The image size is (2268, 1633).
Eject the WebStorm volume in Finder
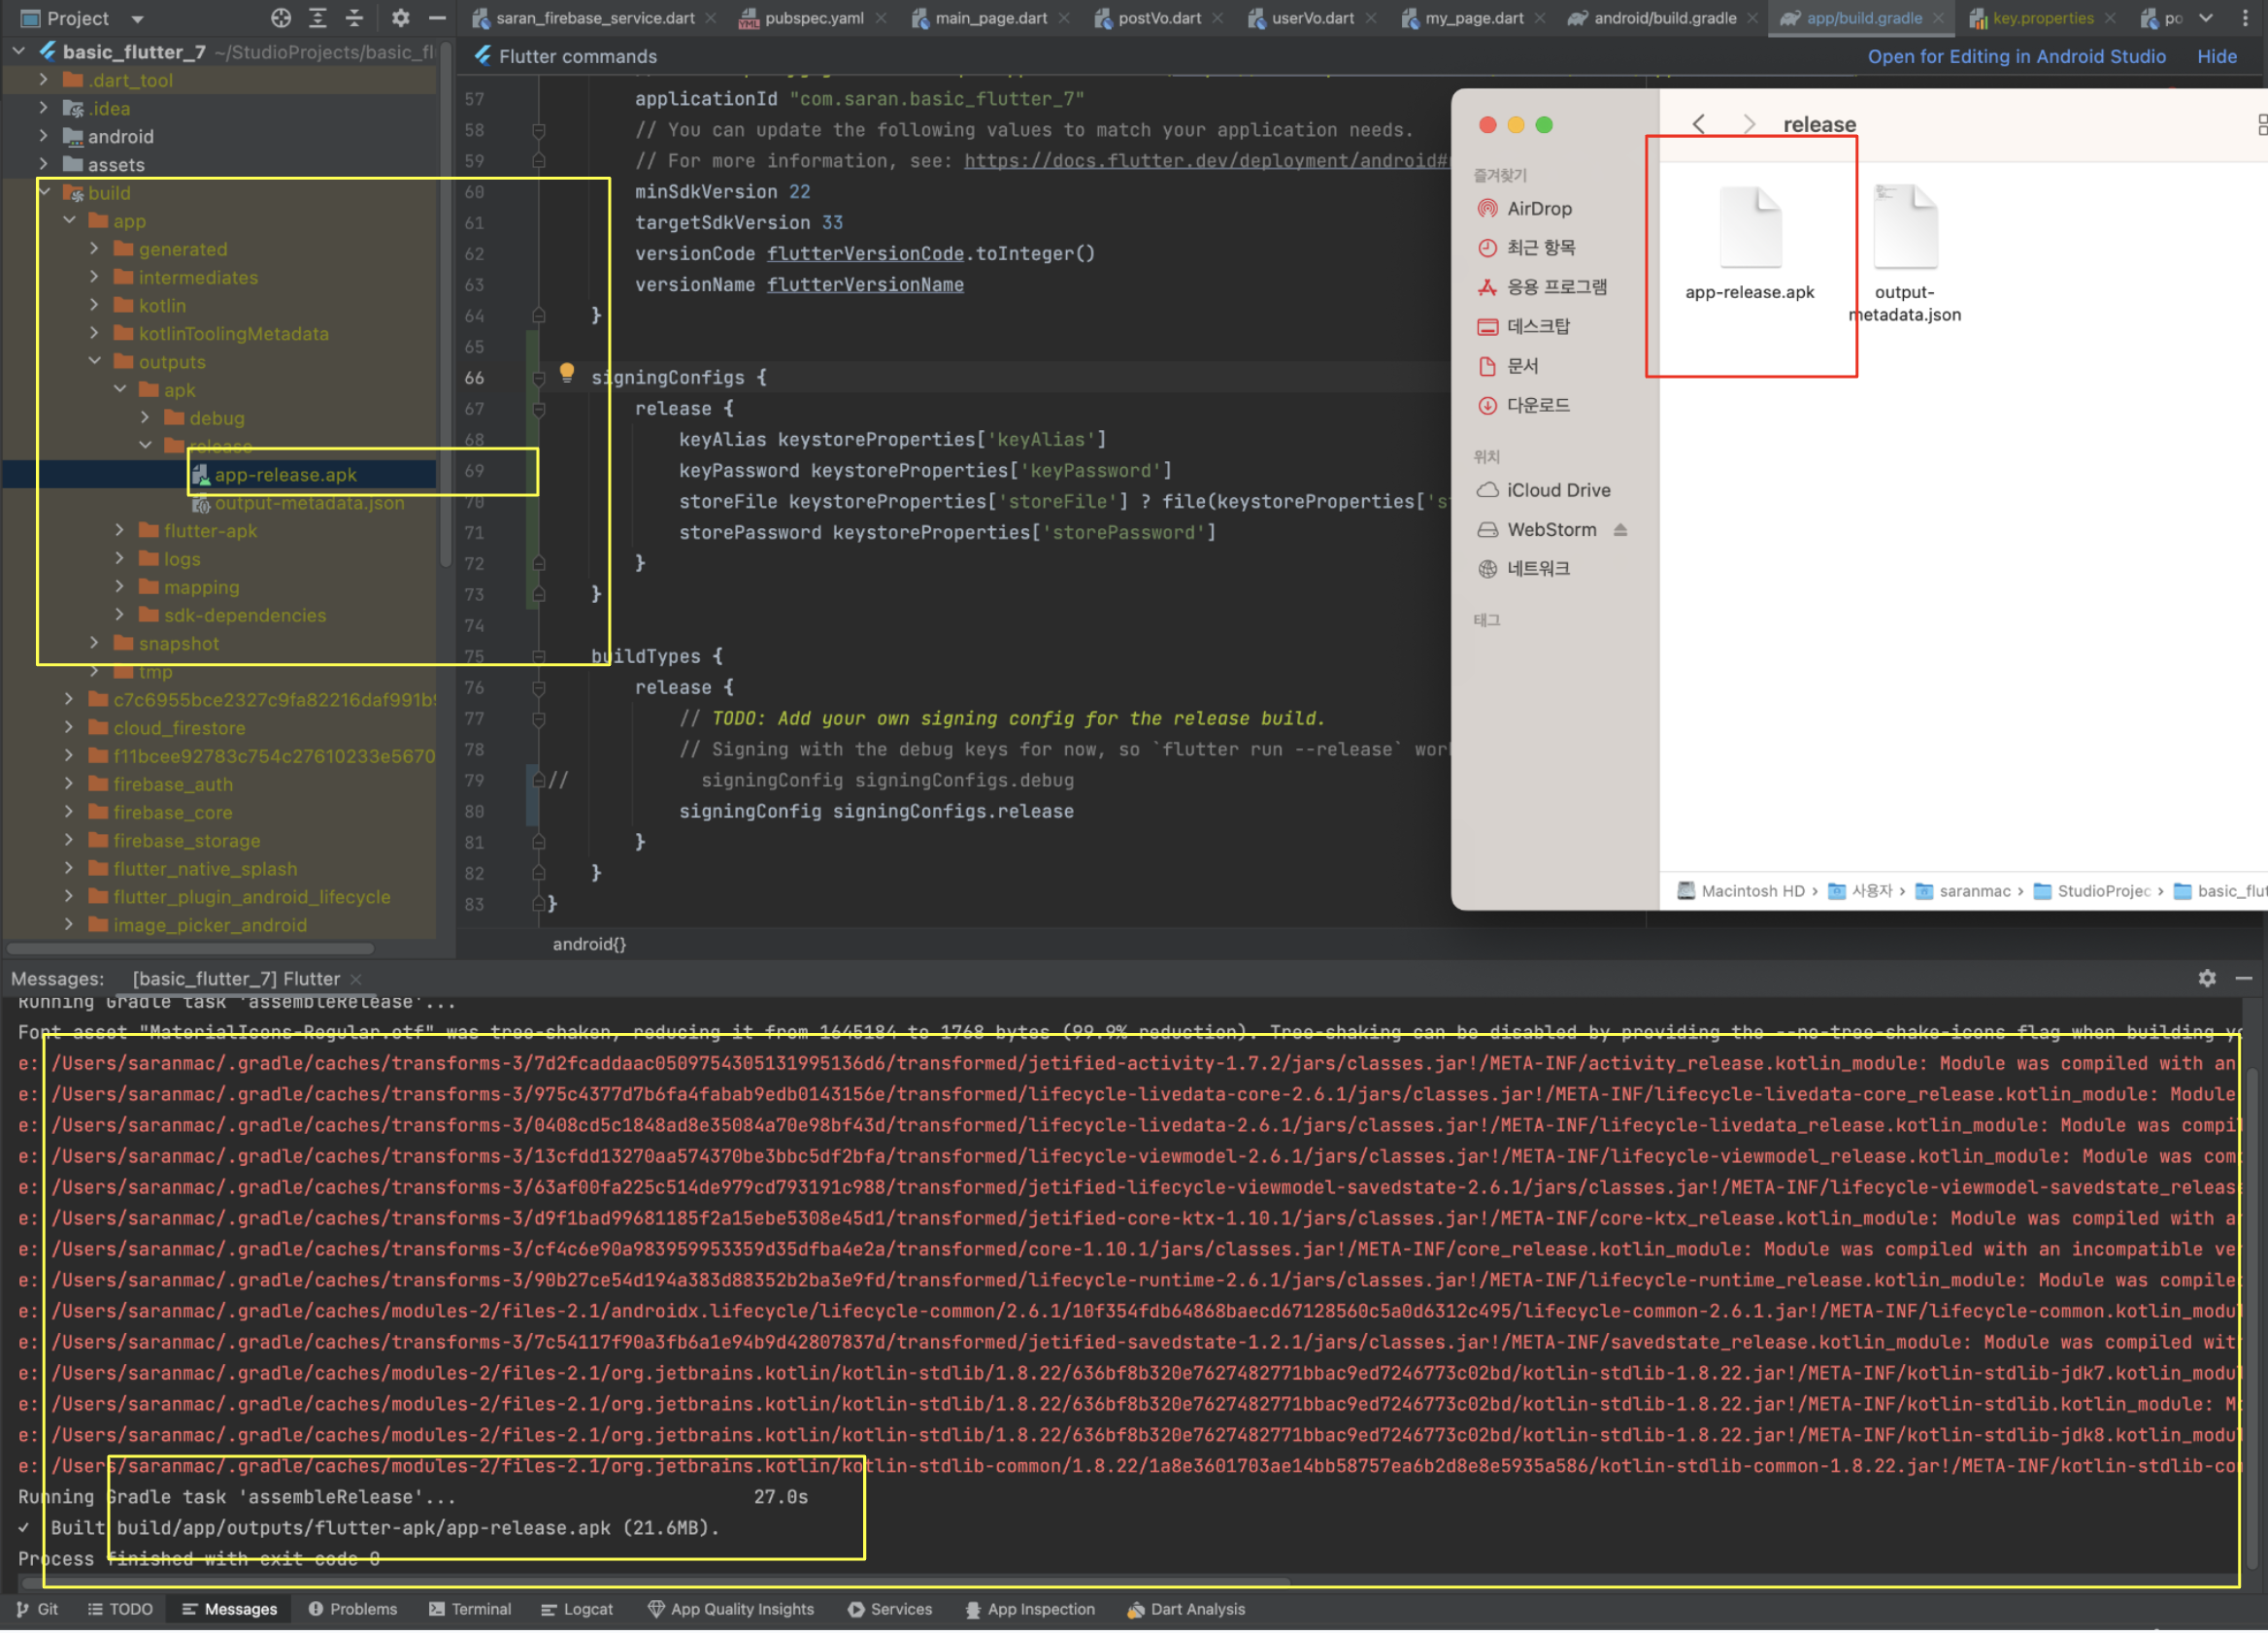pos(1620,529)
